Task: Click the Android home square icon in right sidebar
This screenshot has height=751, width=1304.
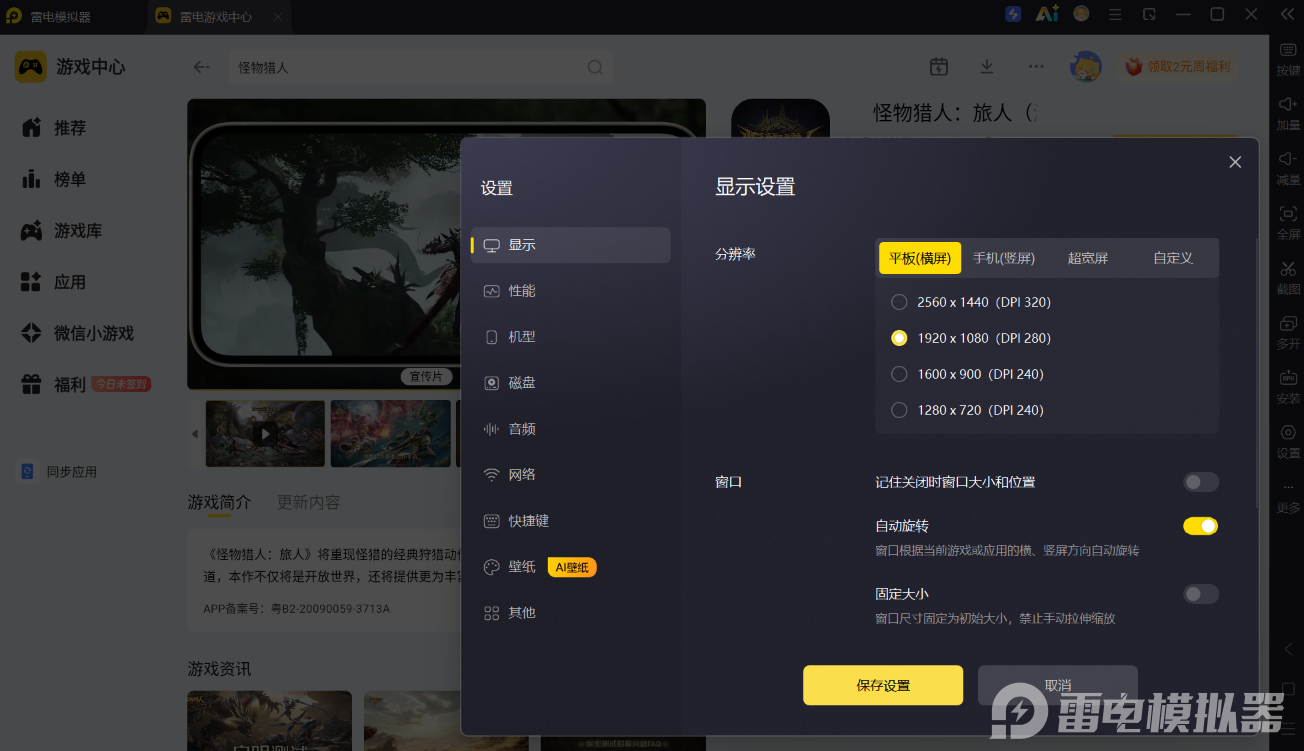Action: click(x=1288, y=689)
